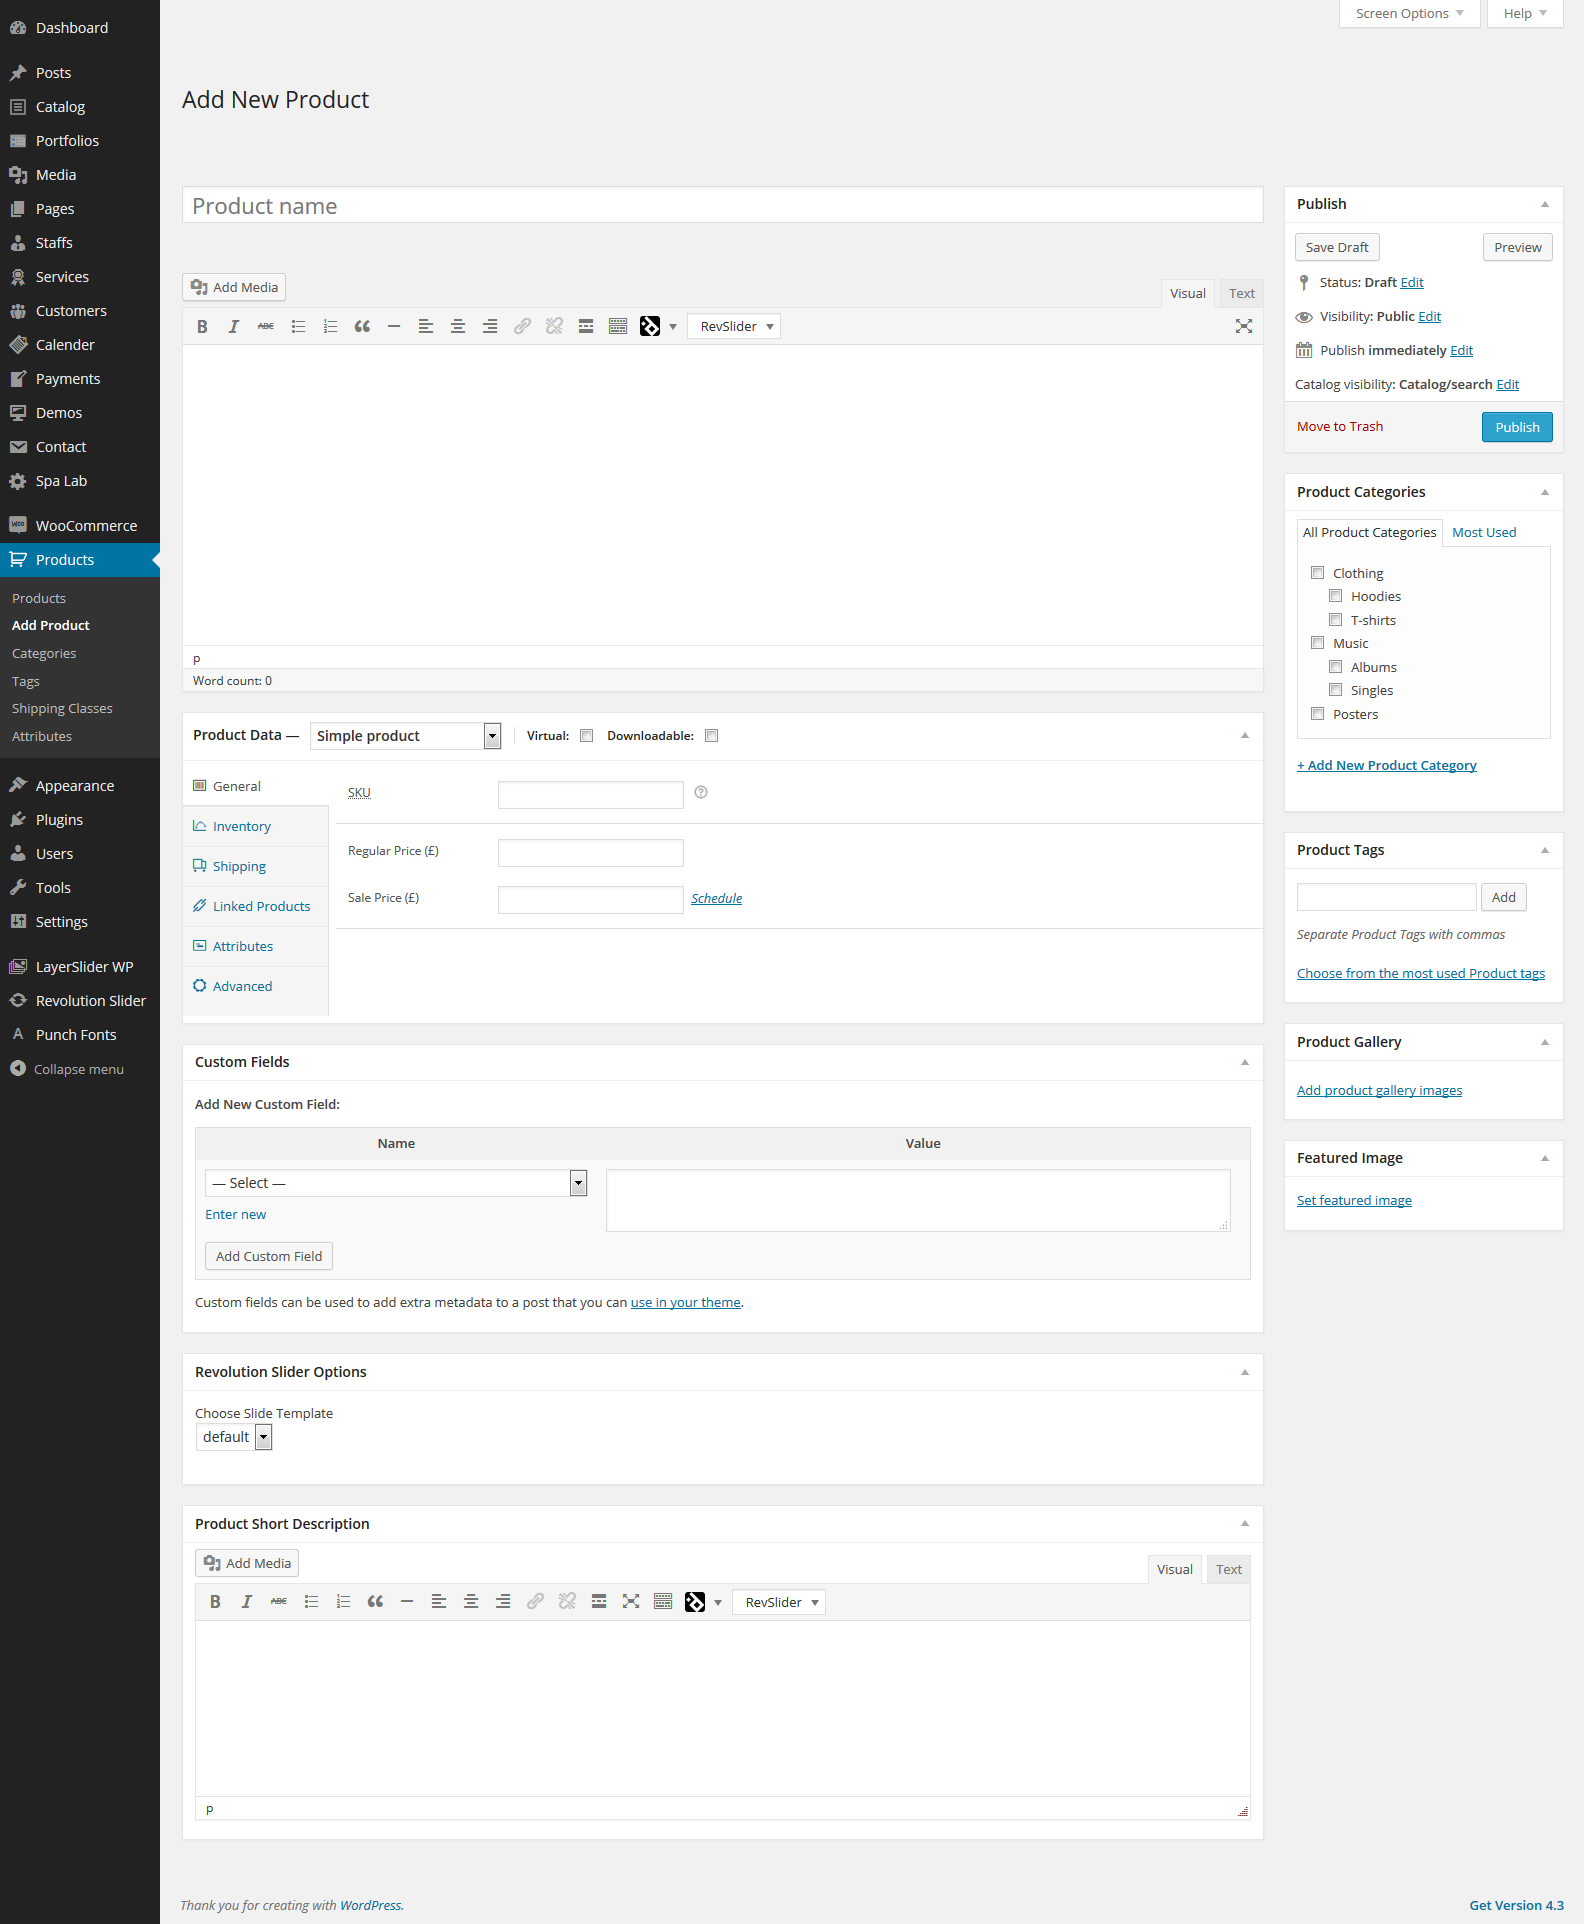This screenshot has width=1584, height=1924.
Task: Click insert link icon in main editor
Action: 522,327
